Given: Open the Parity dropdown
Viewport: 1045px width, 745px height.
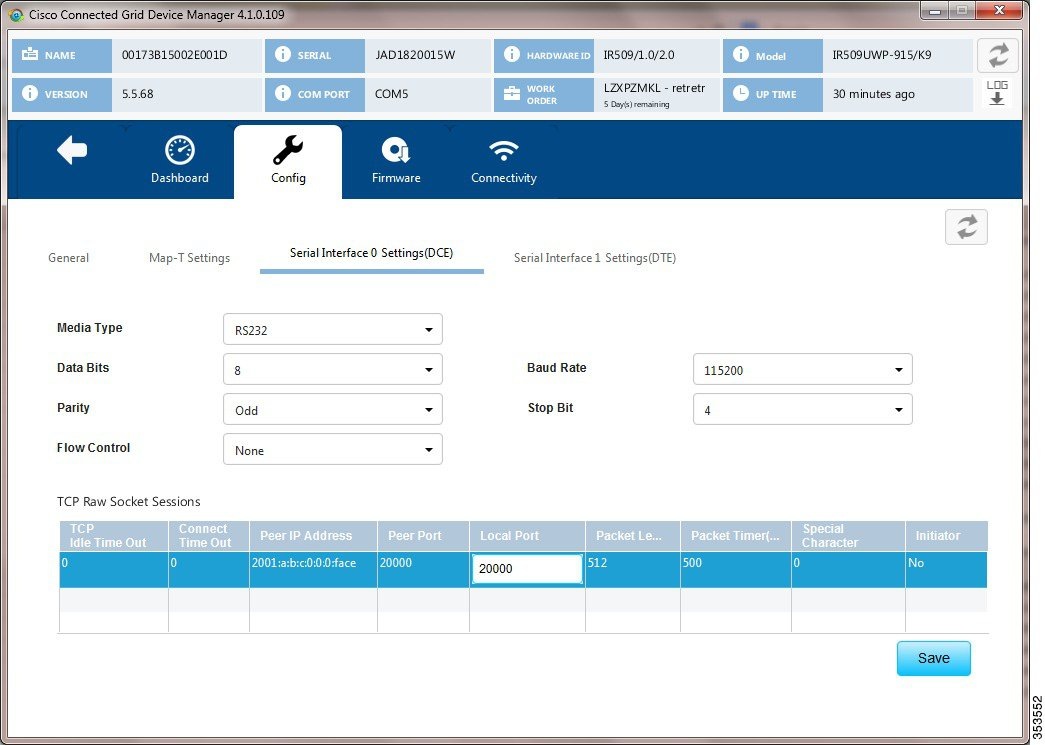Looking at the screenshot, I should [333, 409].
